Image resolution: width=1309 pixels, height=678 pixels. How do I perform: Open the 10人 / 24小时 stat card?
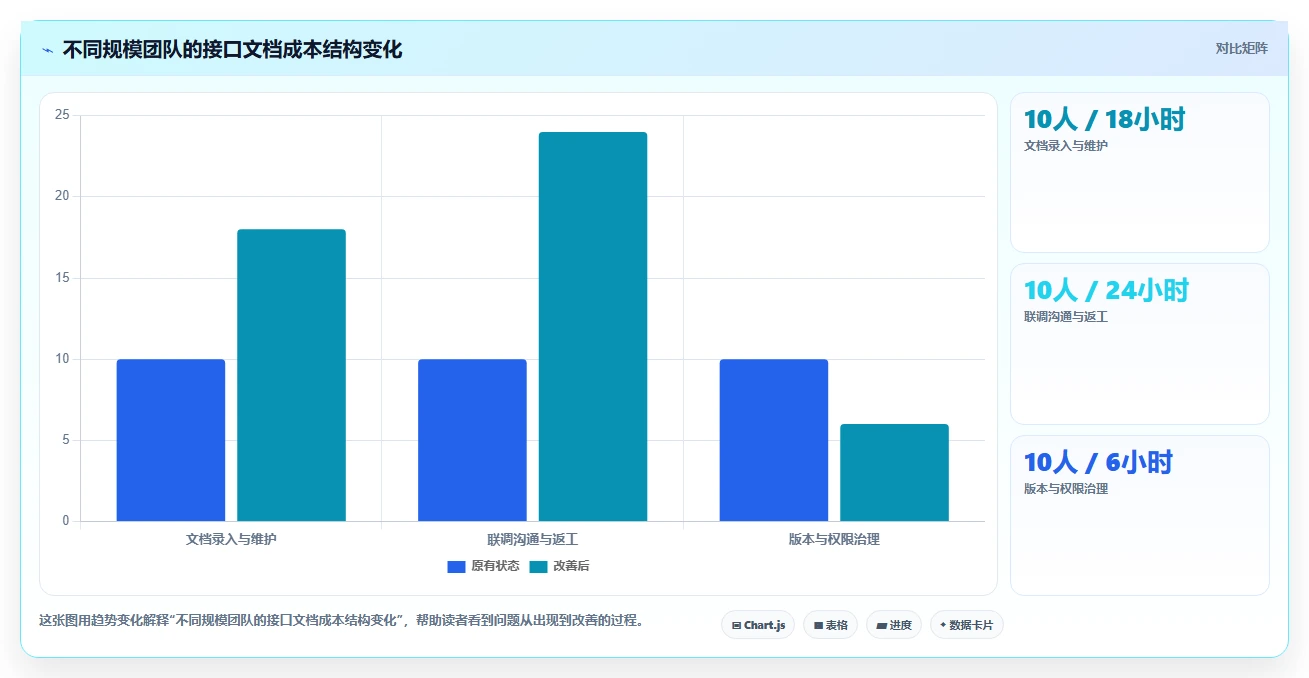point(1139,344)
